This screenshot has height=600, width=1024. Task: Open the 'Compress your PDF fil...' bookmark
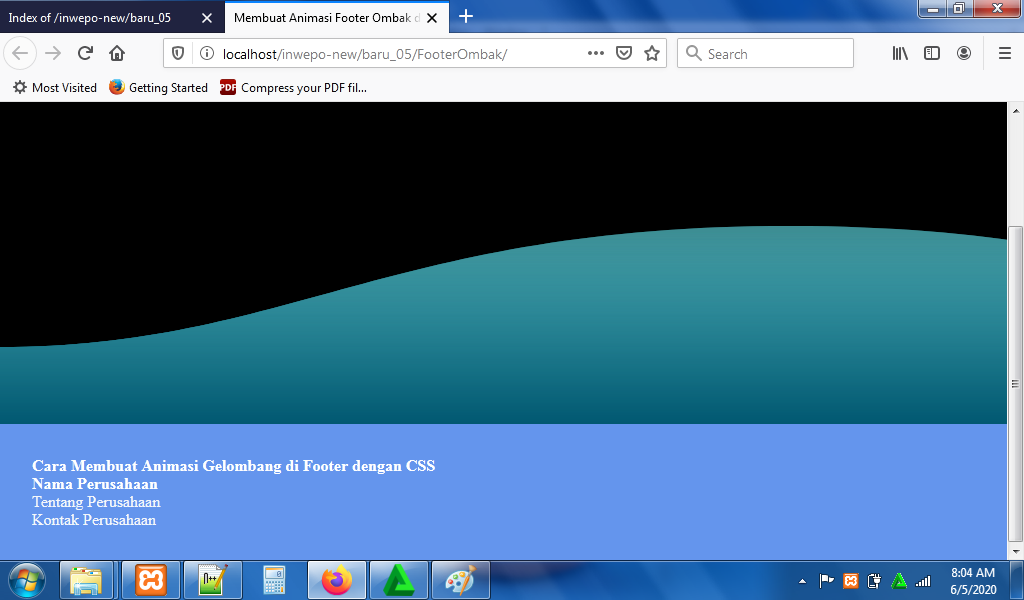[x=293, y=87]
